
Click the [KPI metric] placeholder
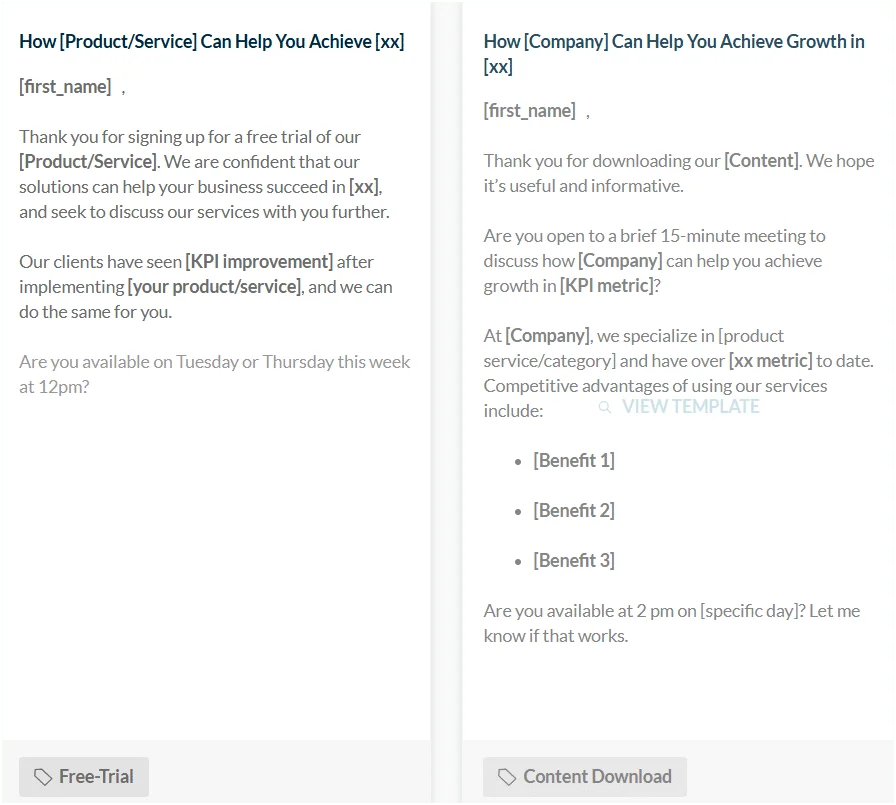[606, 286]
